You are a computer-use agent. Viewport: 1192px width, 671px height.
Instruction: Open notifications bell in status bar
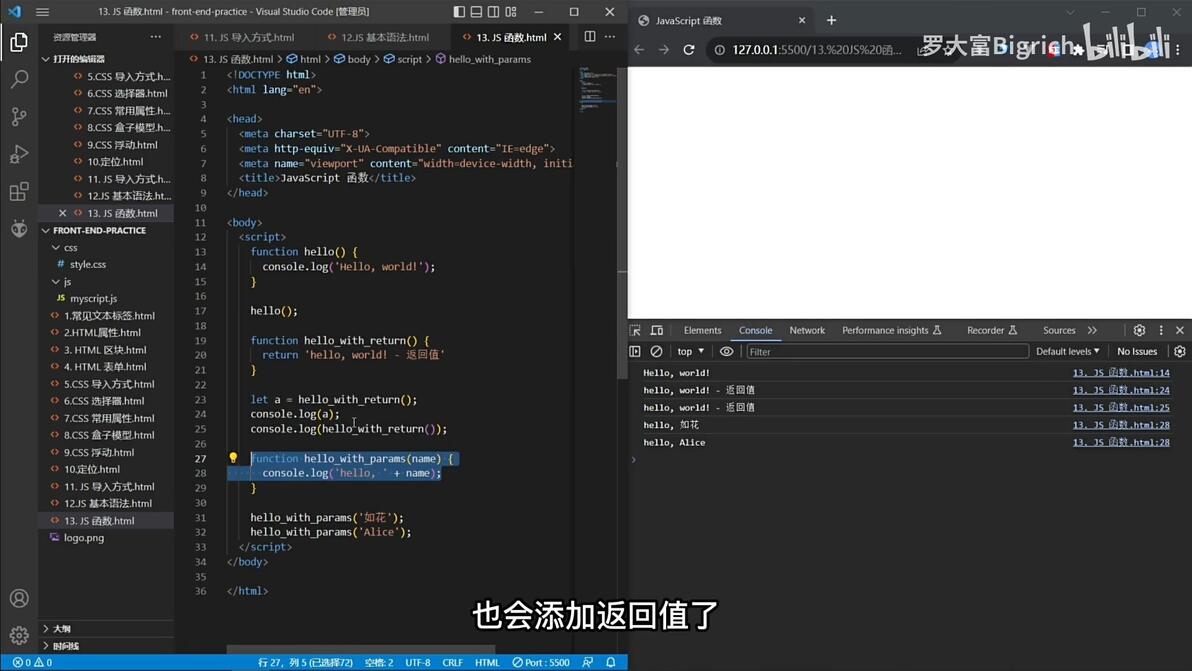coord(610,663)
